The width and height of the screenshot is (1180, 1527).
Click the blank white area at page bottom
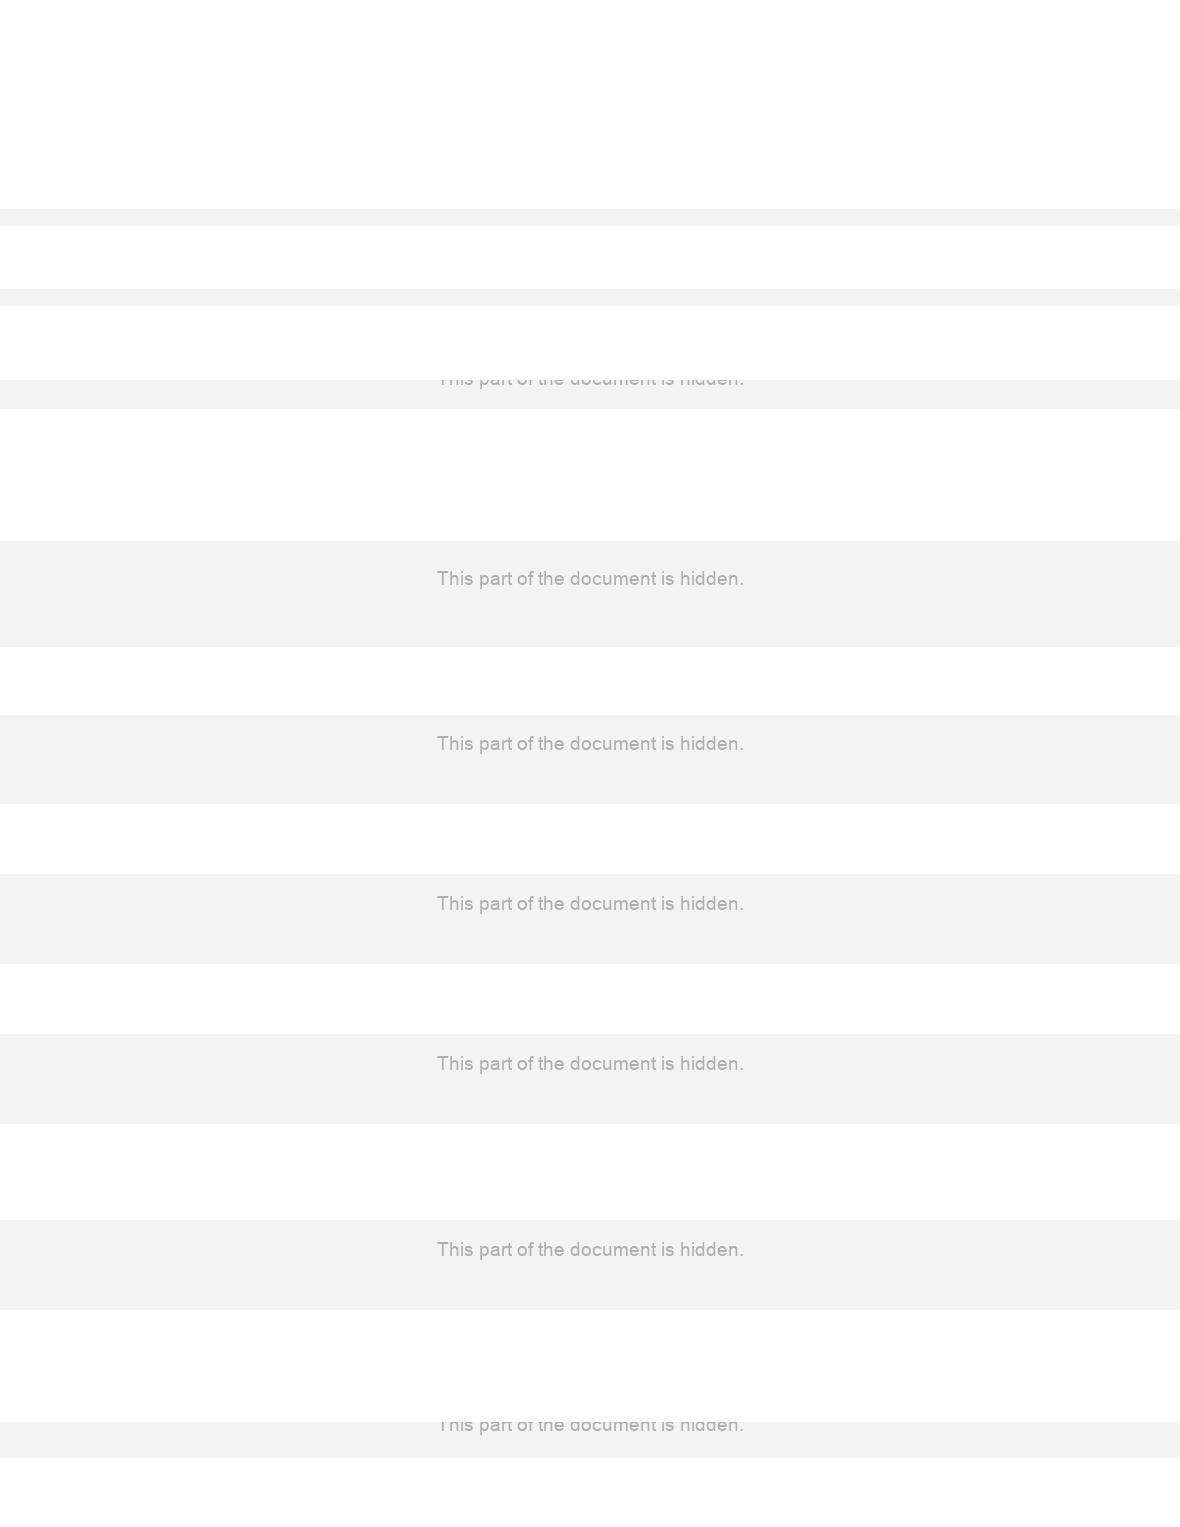tap(590, 1492)
